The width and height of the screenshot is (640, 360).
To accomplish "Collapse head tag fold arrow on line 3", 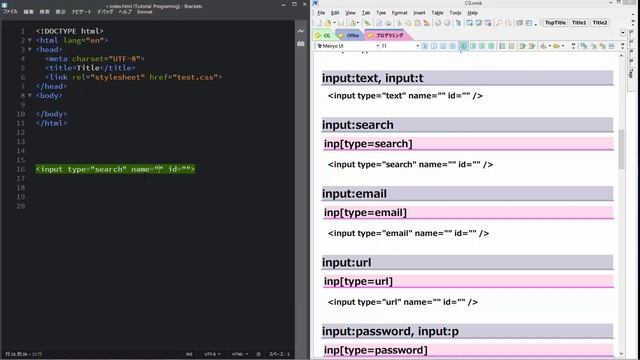I will [30, 49].
